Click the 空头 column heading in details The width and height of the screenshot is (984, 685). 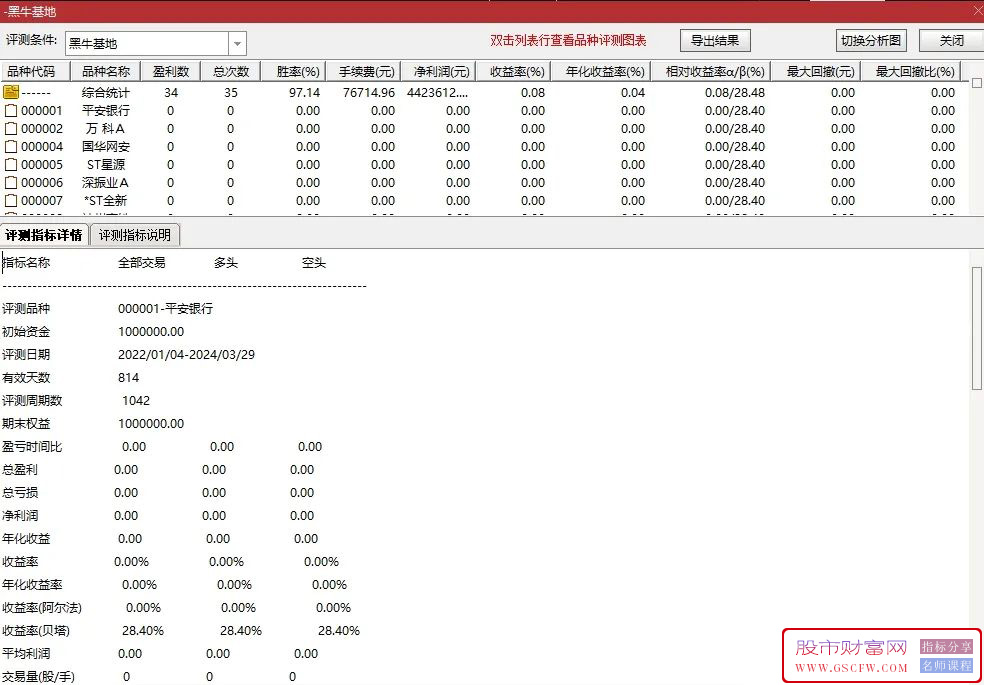click(x=314, y=263)
